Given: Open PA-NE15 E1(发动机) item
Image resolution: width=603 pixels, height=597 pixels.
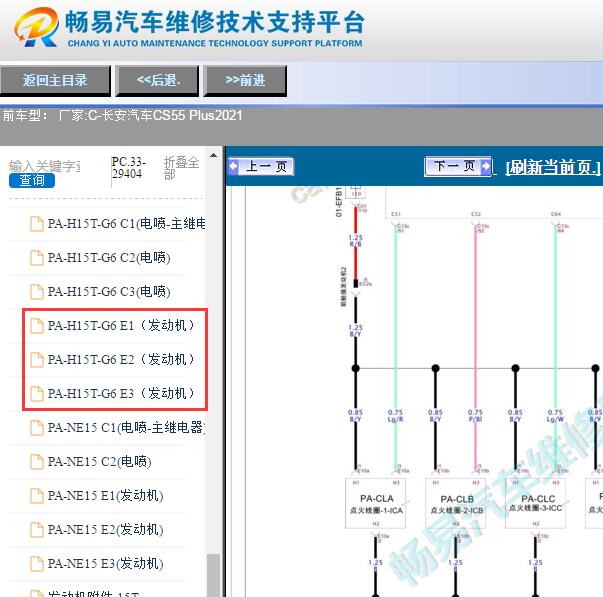Looking at the screenshot, I should pos(105,495).
